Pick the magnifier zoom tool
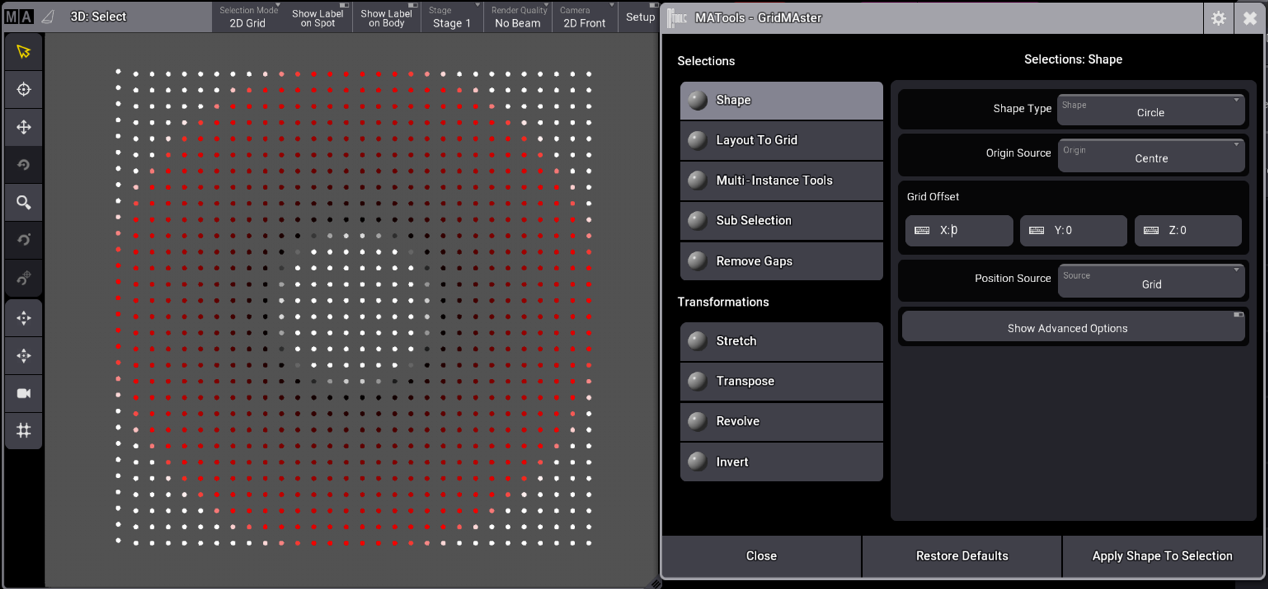This screenshot has width=1268, height=589. click(24, 203)
